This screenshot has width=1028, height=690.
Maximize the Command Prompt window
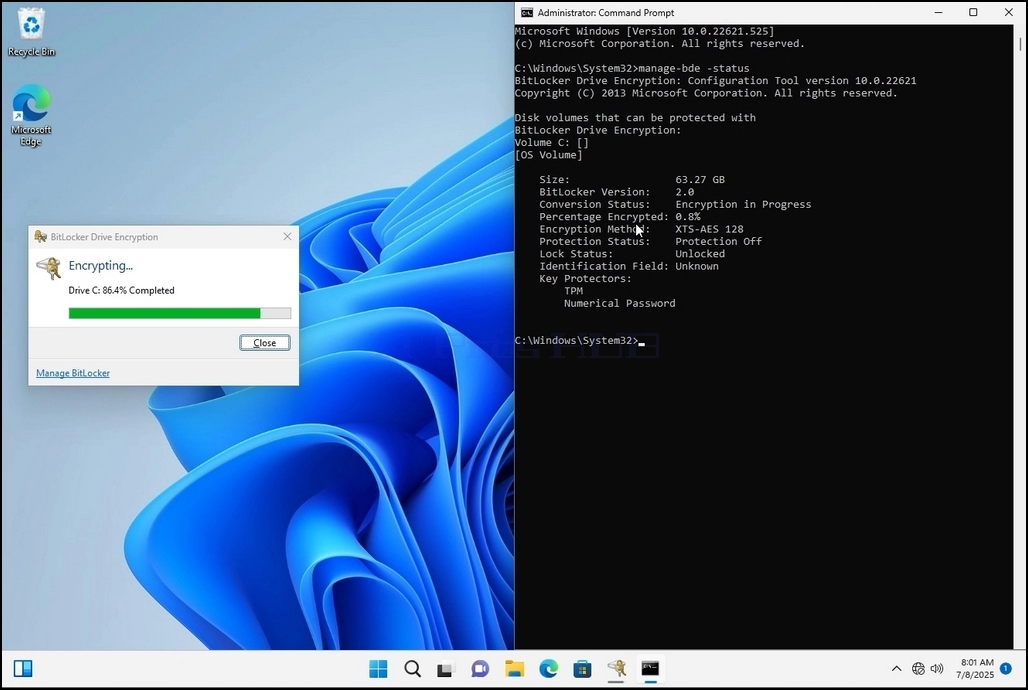coord(974,12)
